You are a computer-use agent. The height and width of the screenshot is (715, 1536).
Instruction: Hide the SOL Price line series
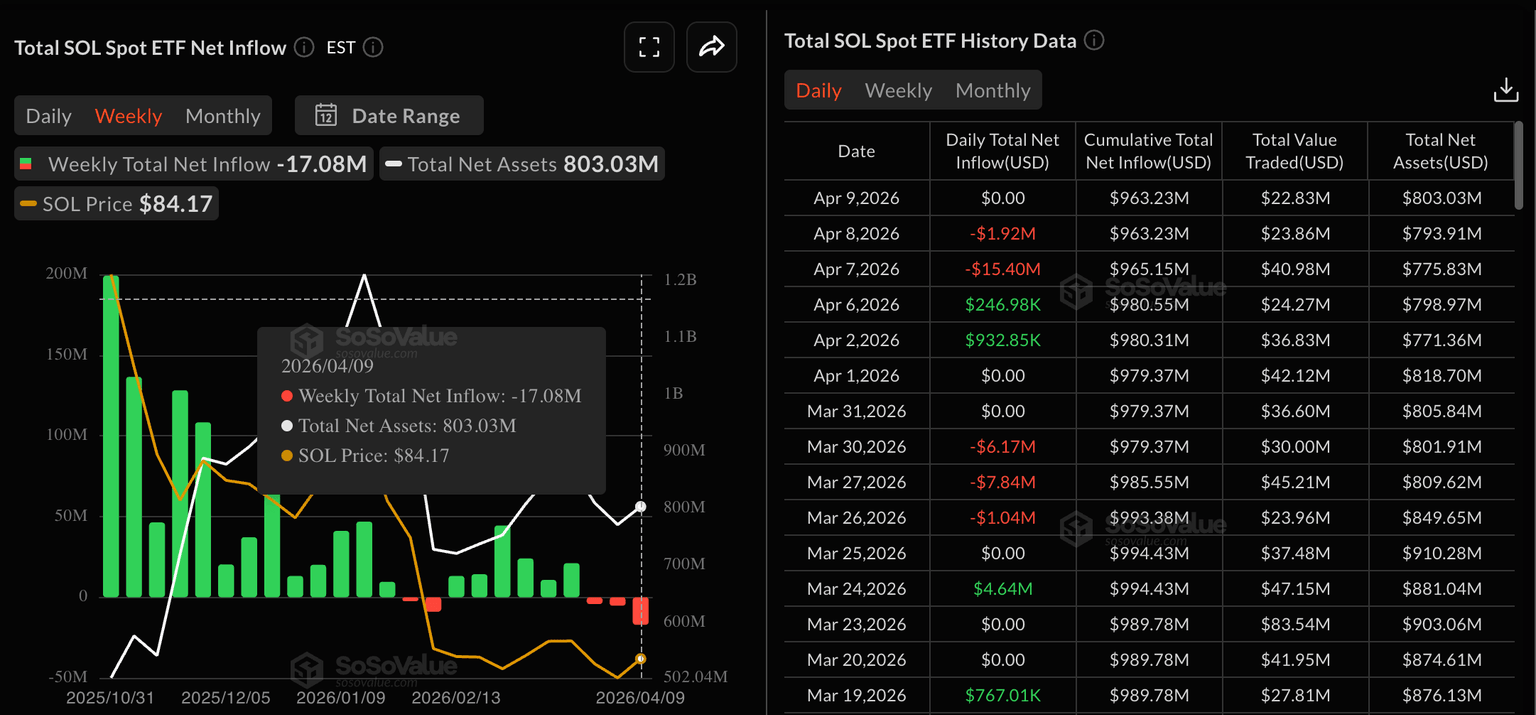[116, 204]
